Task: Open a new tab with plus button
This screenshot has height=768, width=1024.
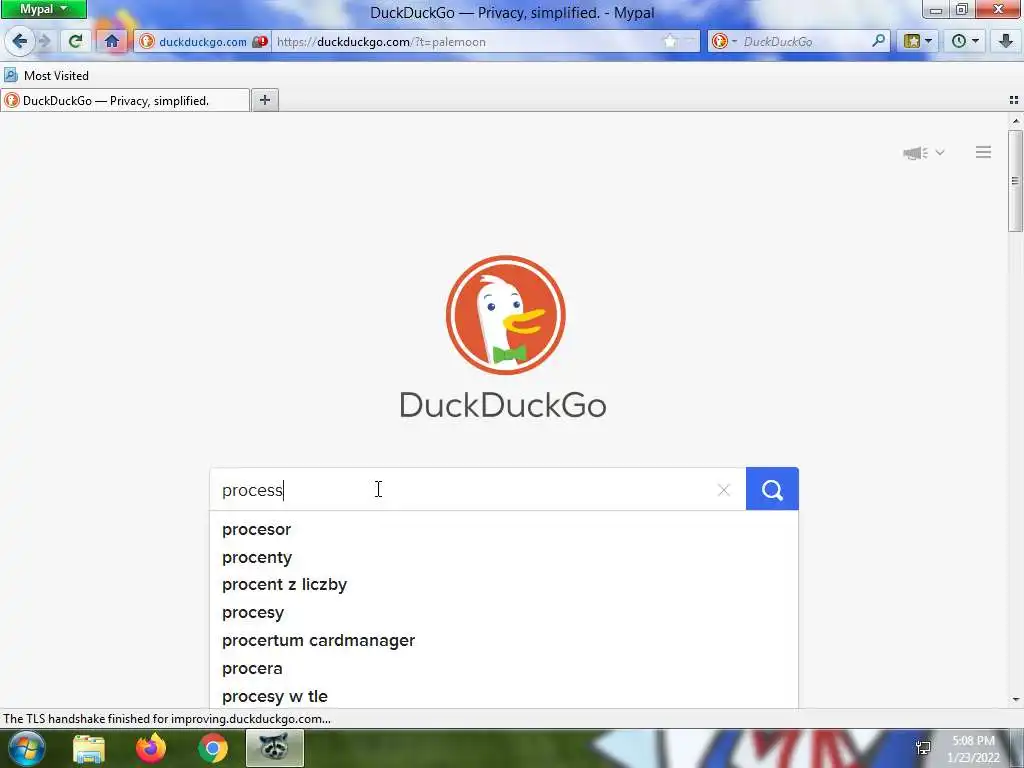Action: tap(264, 100)
